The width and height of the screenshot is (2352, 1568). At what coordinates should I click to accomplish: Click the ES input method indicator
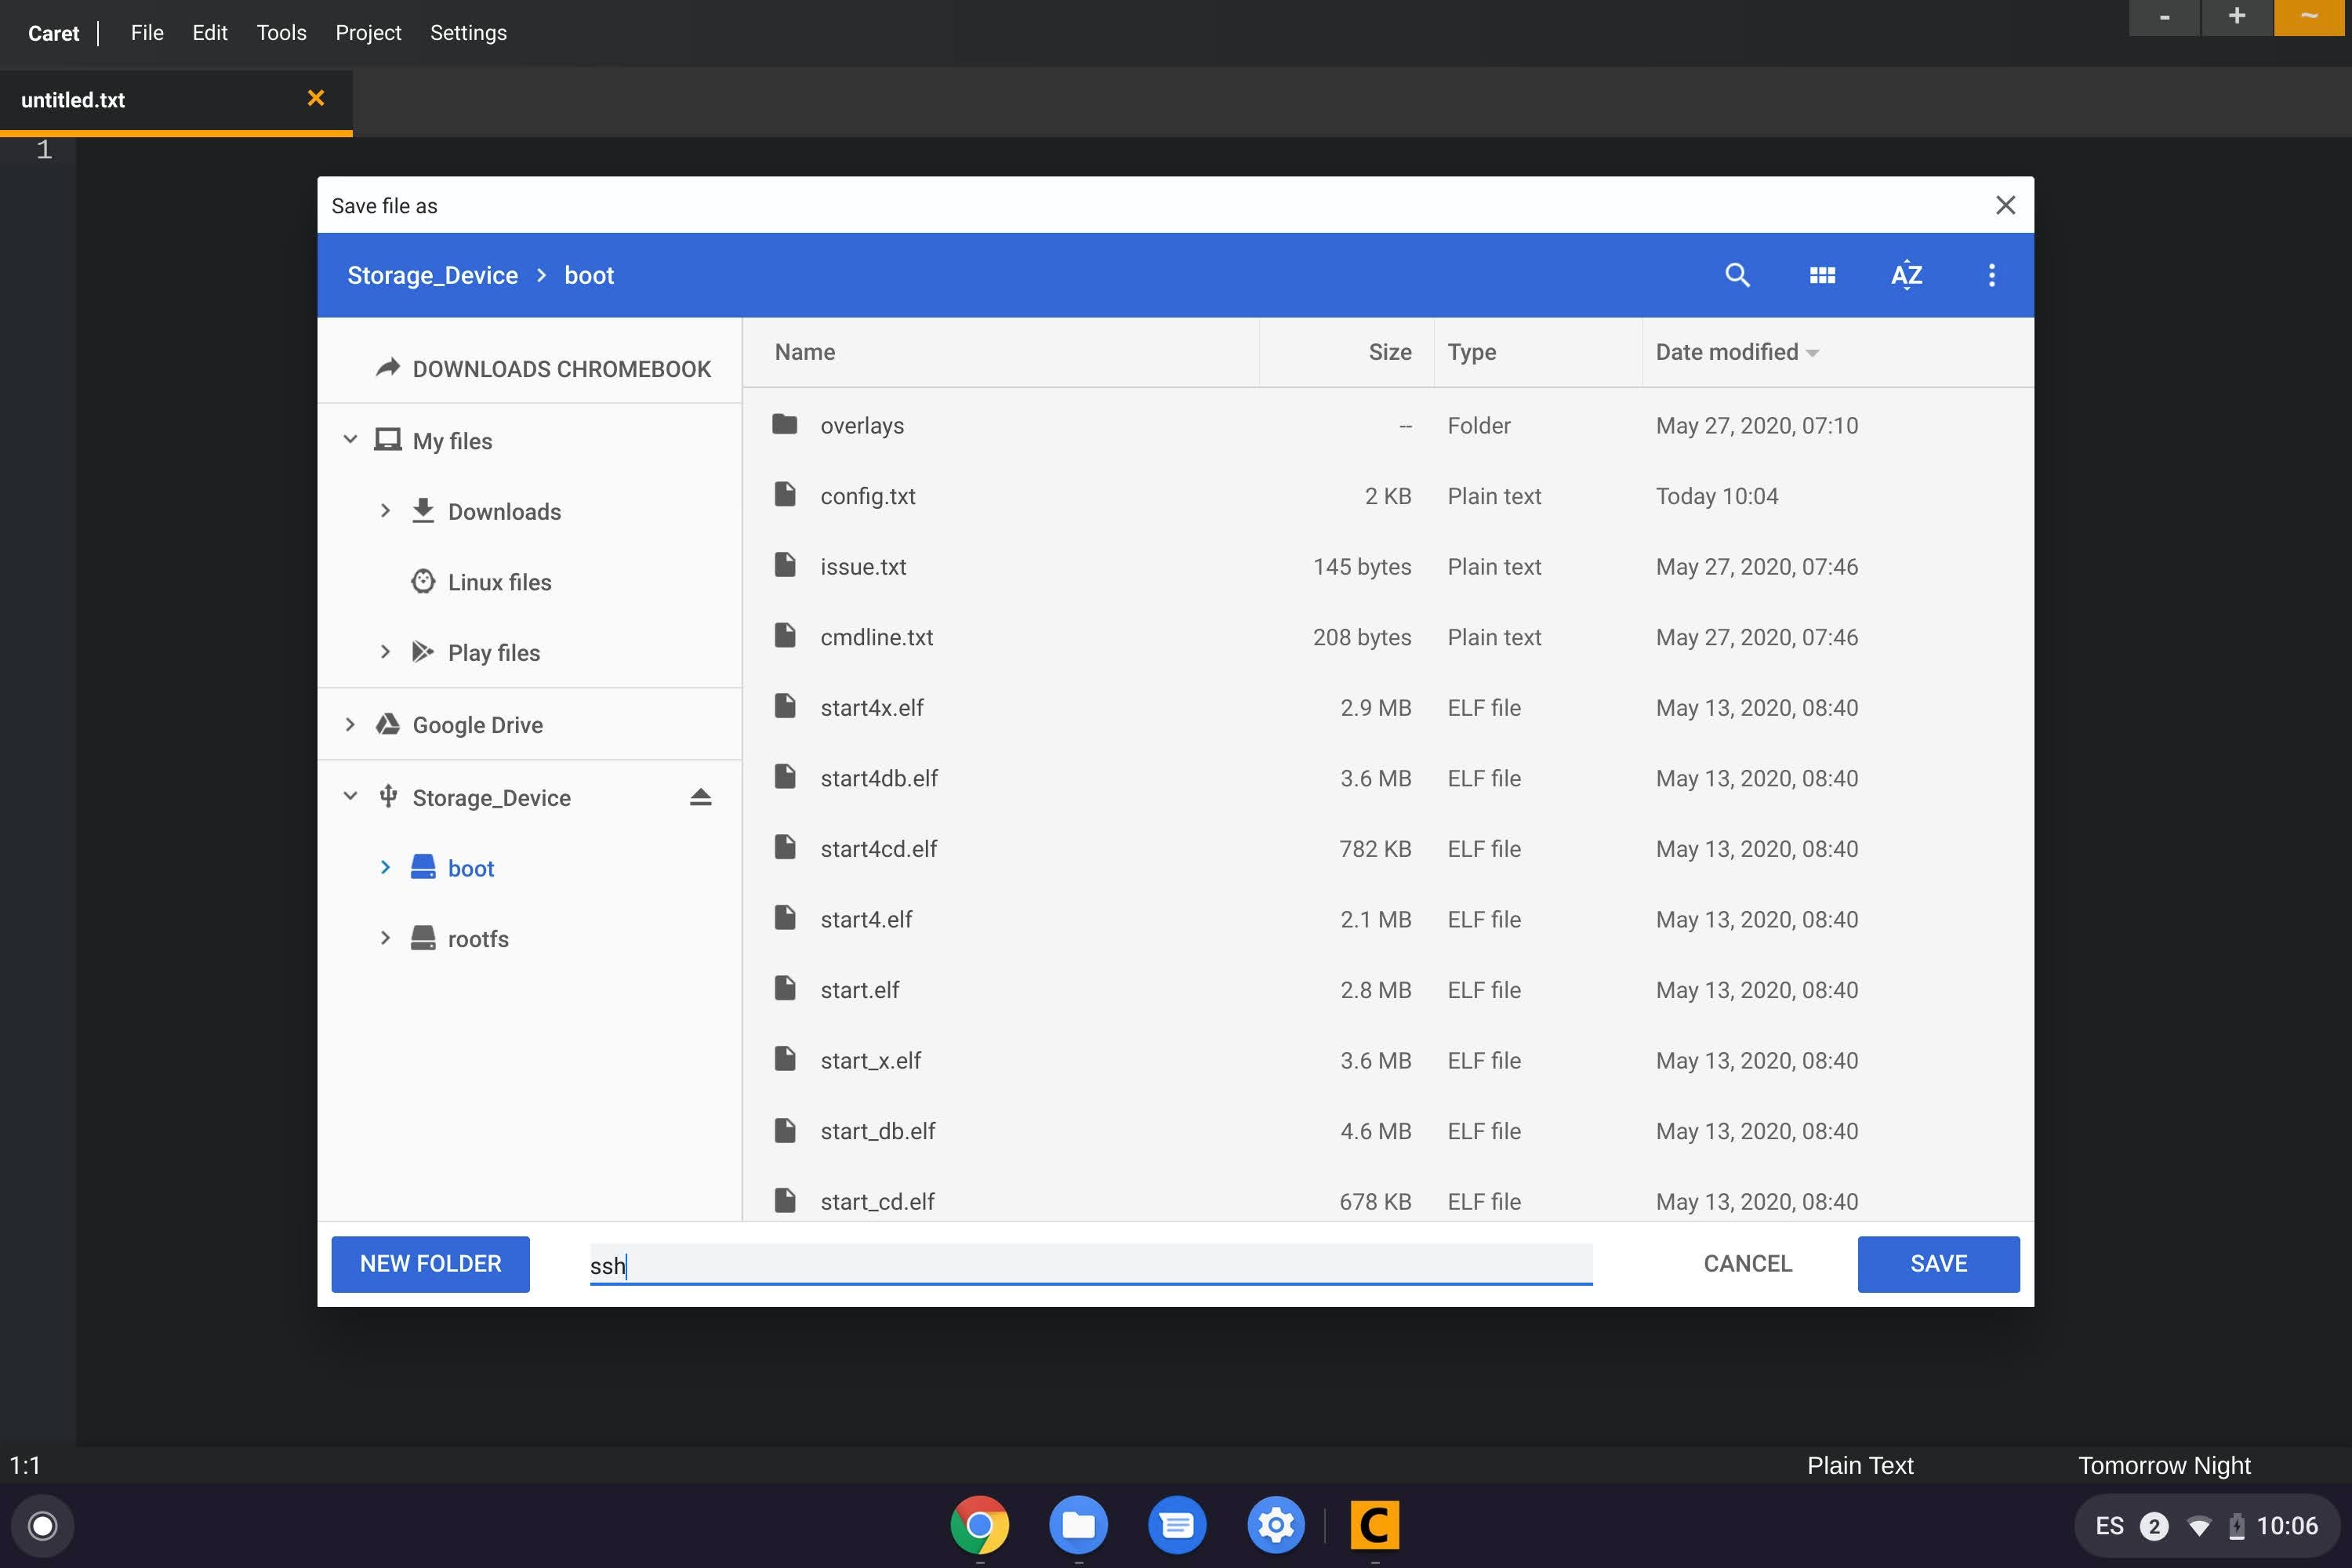2109,1526
